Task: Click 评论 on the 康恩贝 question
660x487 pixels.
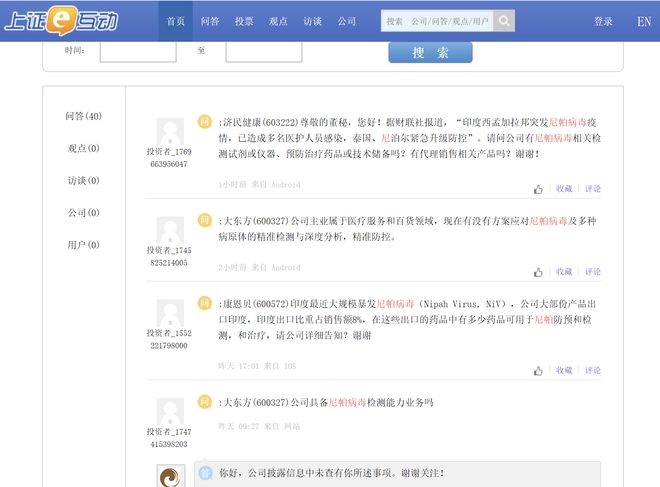Action: 593,370
